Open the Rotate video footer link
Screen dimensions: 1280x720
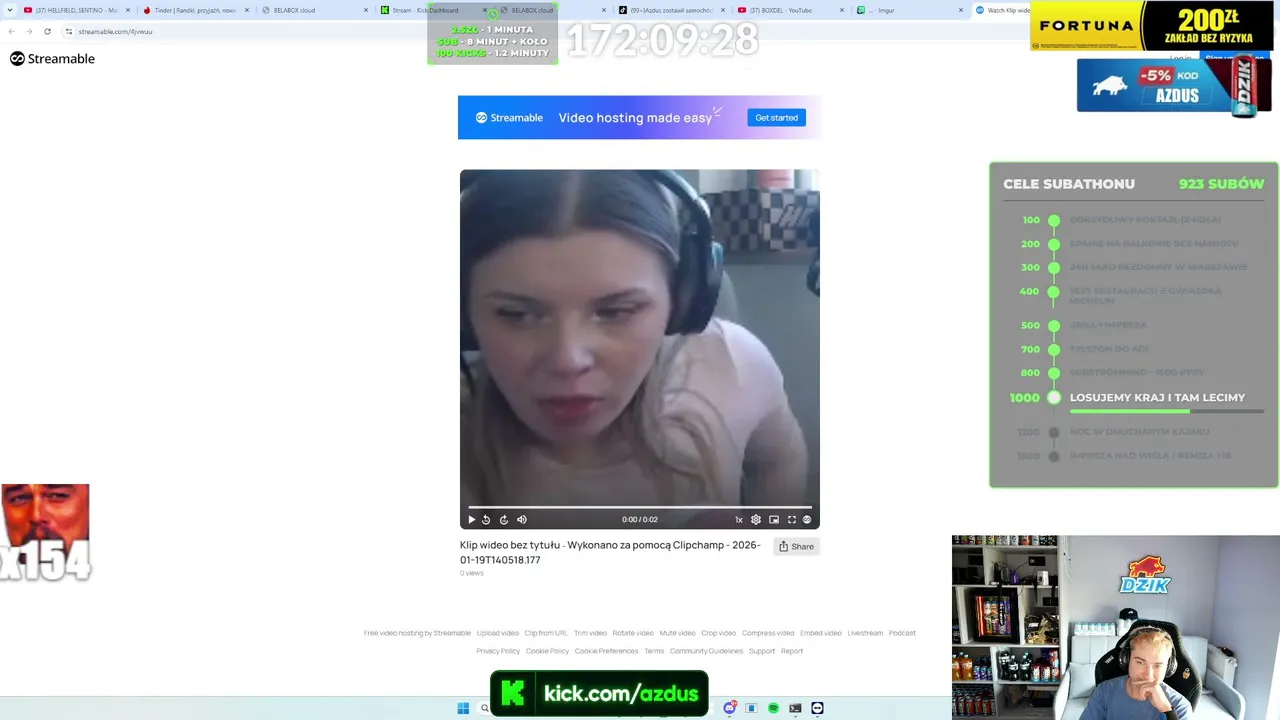pos(633,633)
